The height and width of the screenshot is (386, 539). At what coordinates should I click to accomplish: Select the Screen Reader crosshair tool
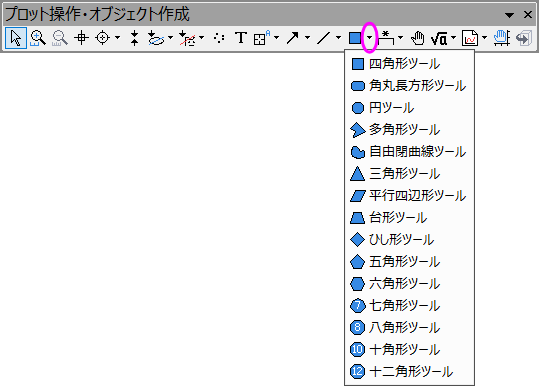(x=81, y=38)
